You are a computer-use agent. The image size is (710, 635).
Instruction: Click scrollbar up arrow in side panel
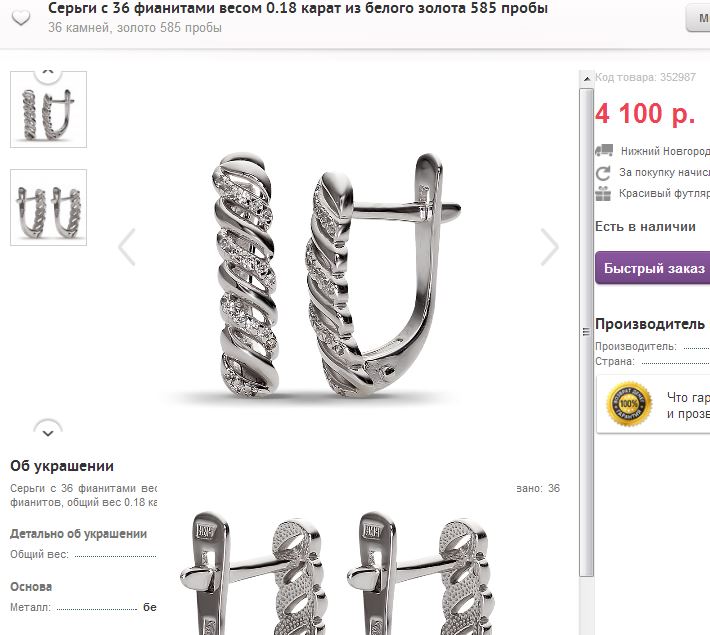click(x=587, y=78)
